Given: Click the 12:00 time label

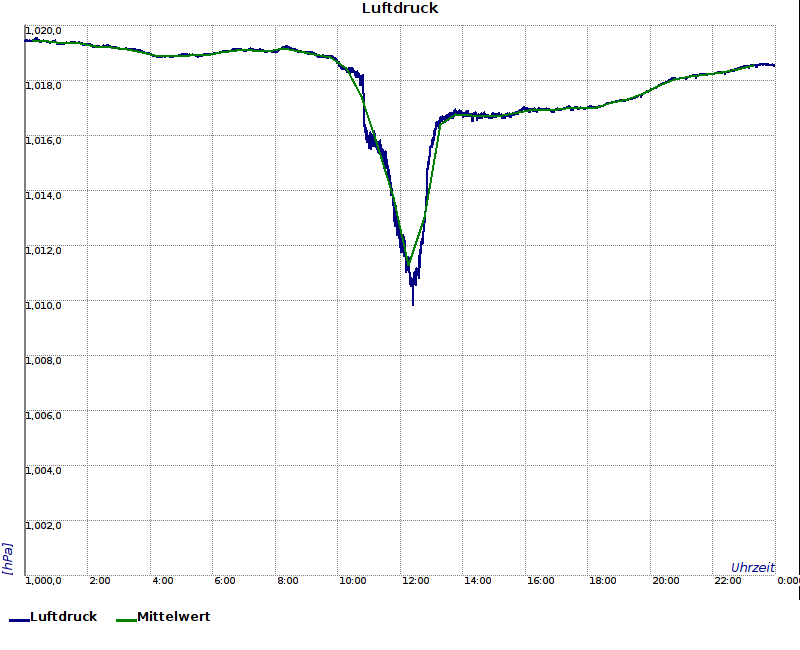Looking at the screenshot, I should click(415, 581).
